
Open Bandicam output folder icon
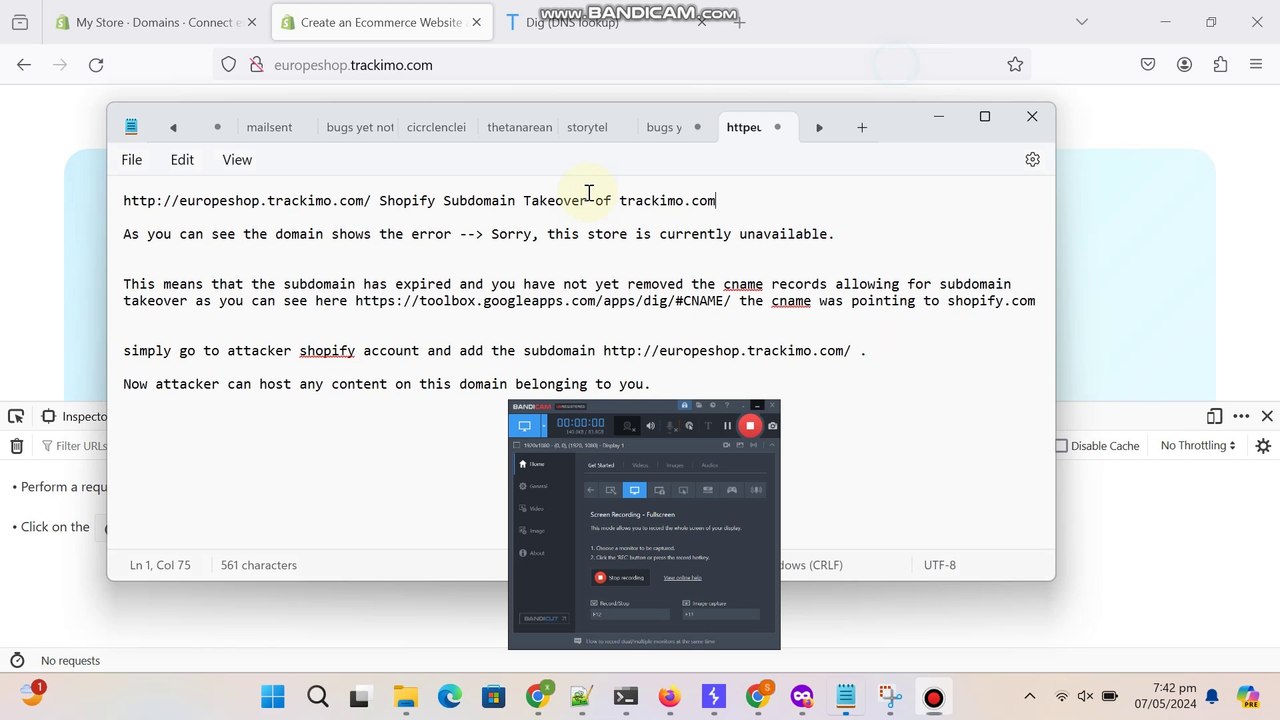click(697, 405)
